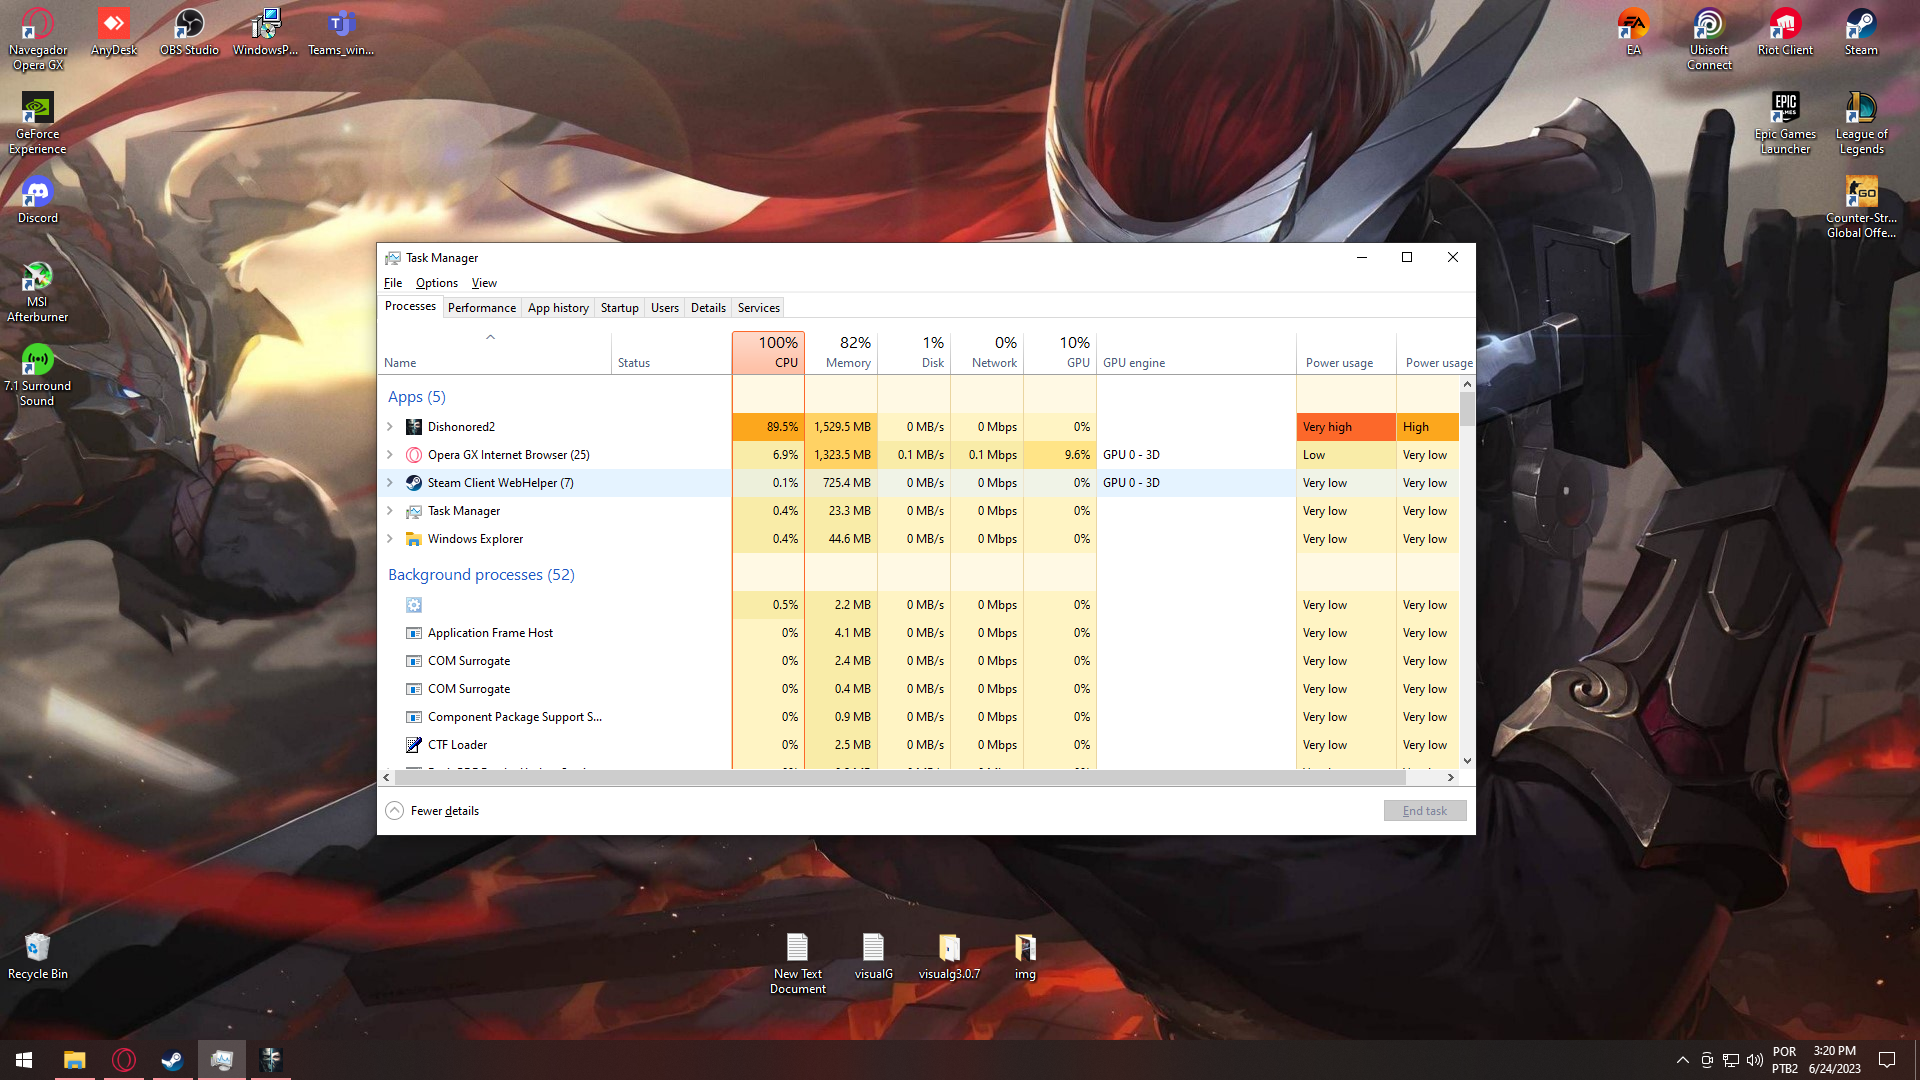Open the Teams_win desktop icon

341,33
